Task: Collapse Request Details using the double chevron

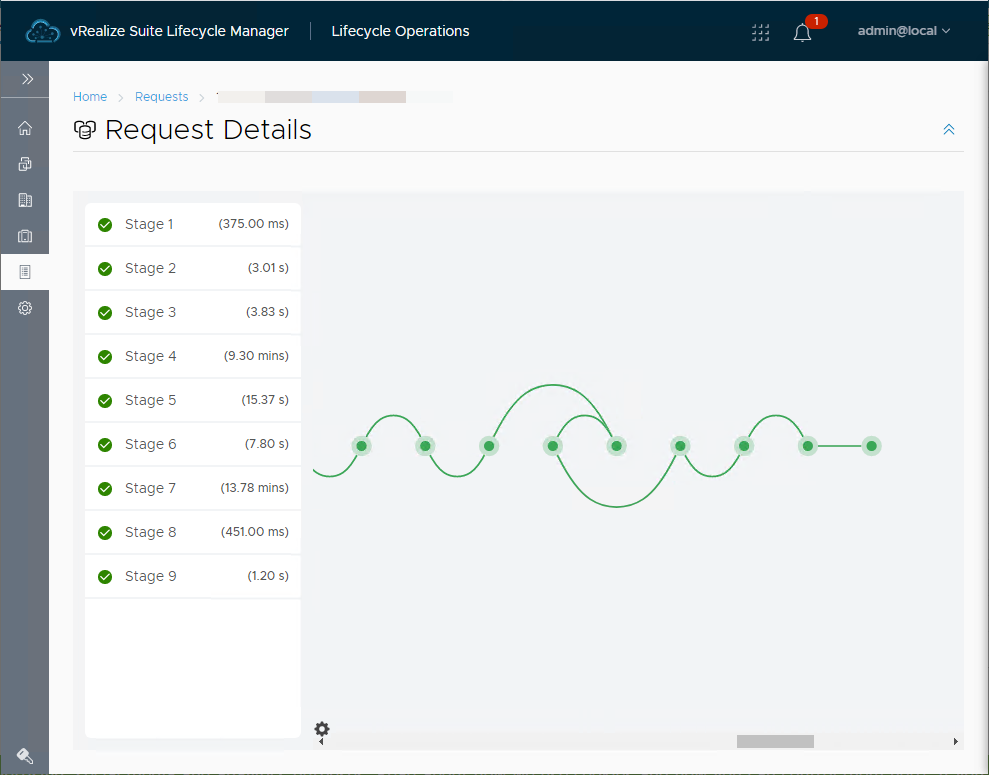Action: pyautogui.click(x=948, y=129)
